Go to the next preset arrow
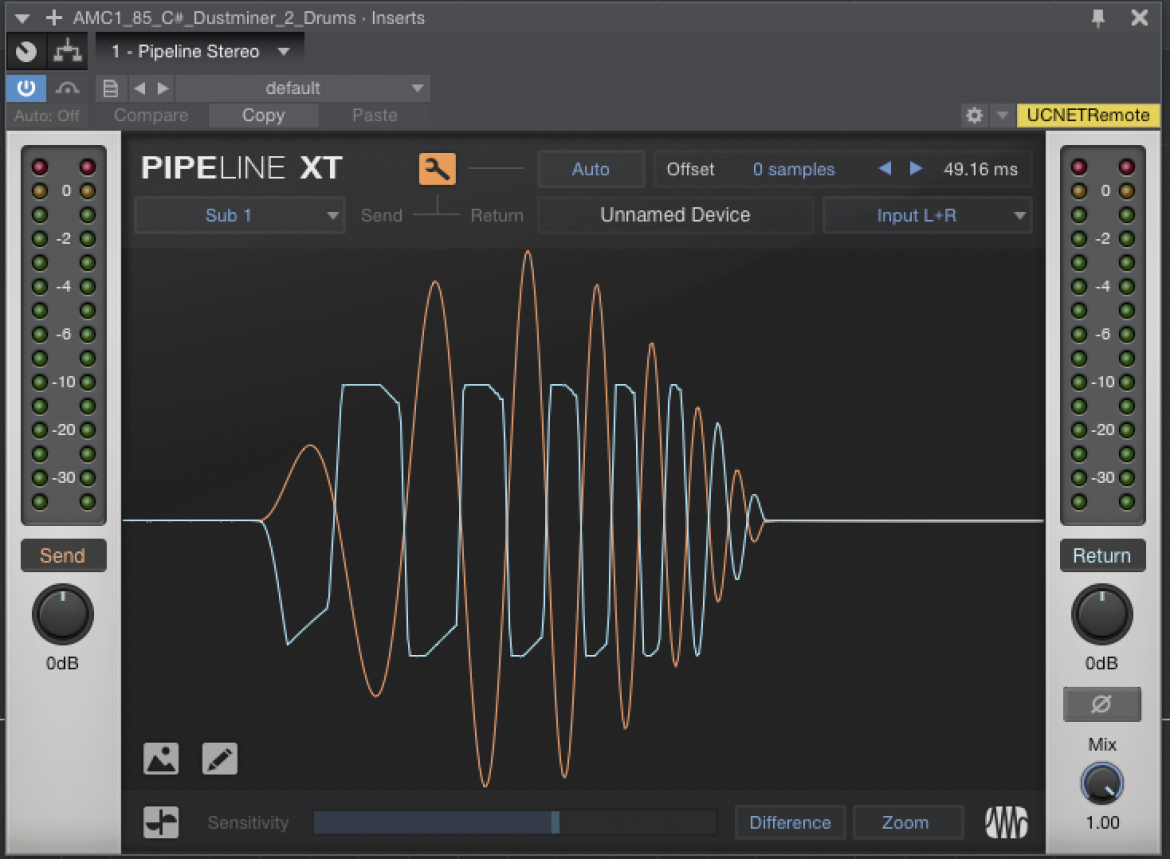The image size is (1170, 859). [x=163, y=88]
